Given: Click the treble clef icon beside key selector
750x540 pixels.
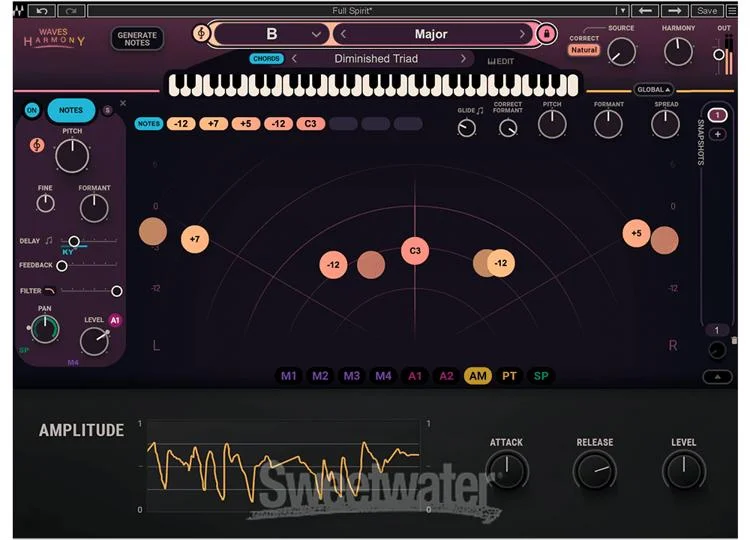Looking at the screenshot, I should tap(201, 33).
